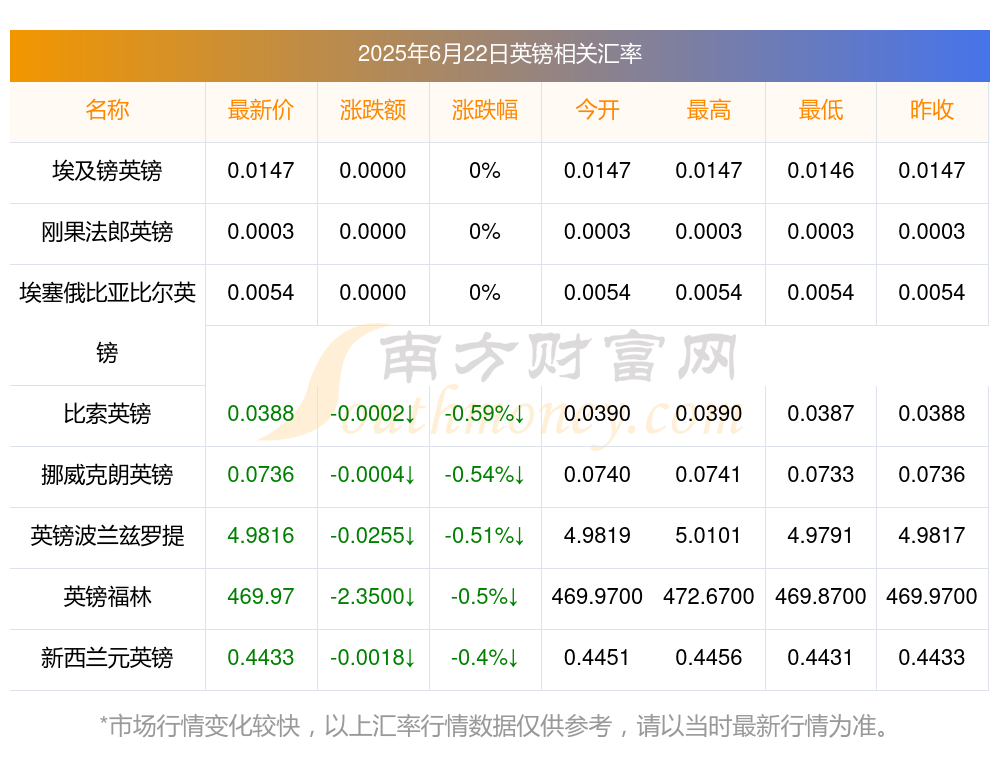Screen dimensions: 1000x757
Task: Click lowest value 0.4431
Action: pos(821,658)
